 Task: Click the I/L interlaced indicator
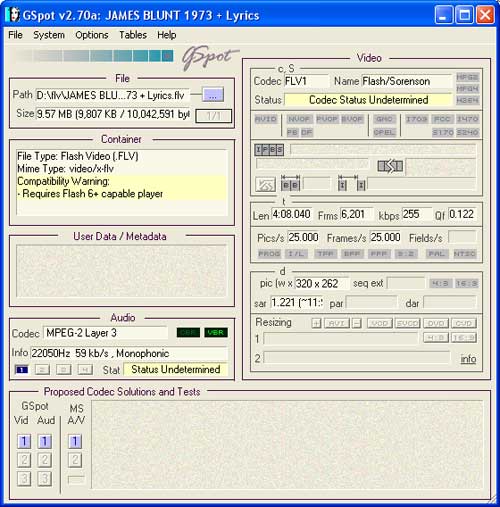(x=296, y=254)
